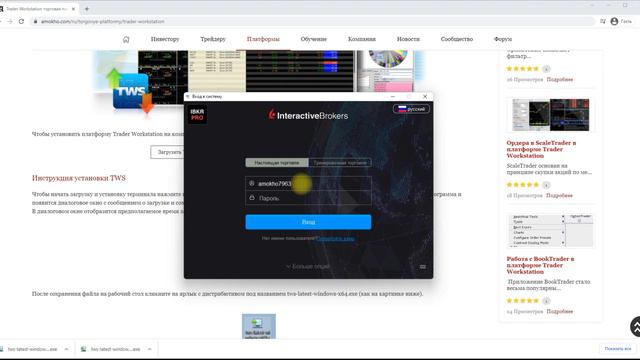Open the Обучение menu item
Image resolution: width=640 pixels, height=360 pixels.
click(313, 39)
